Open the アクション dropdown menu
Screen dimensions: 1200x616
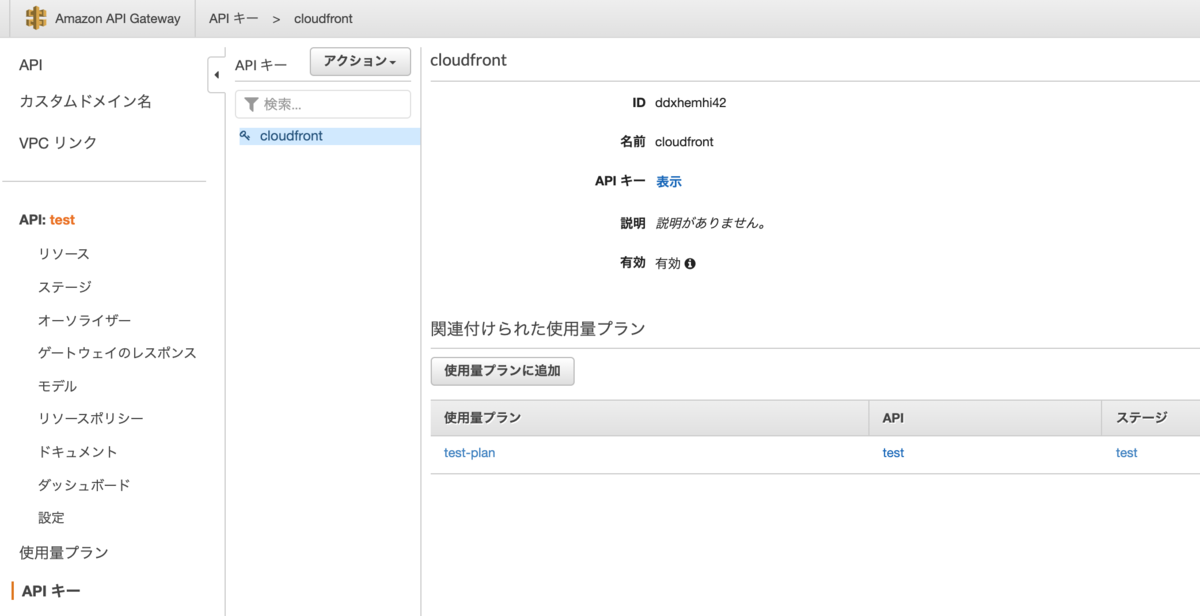point(360,62)
